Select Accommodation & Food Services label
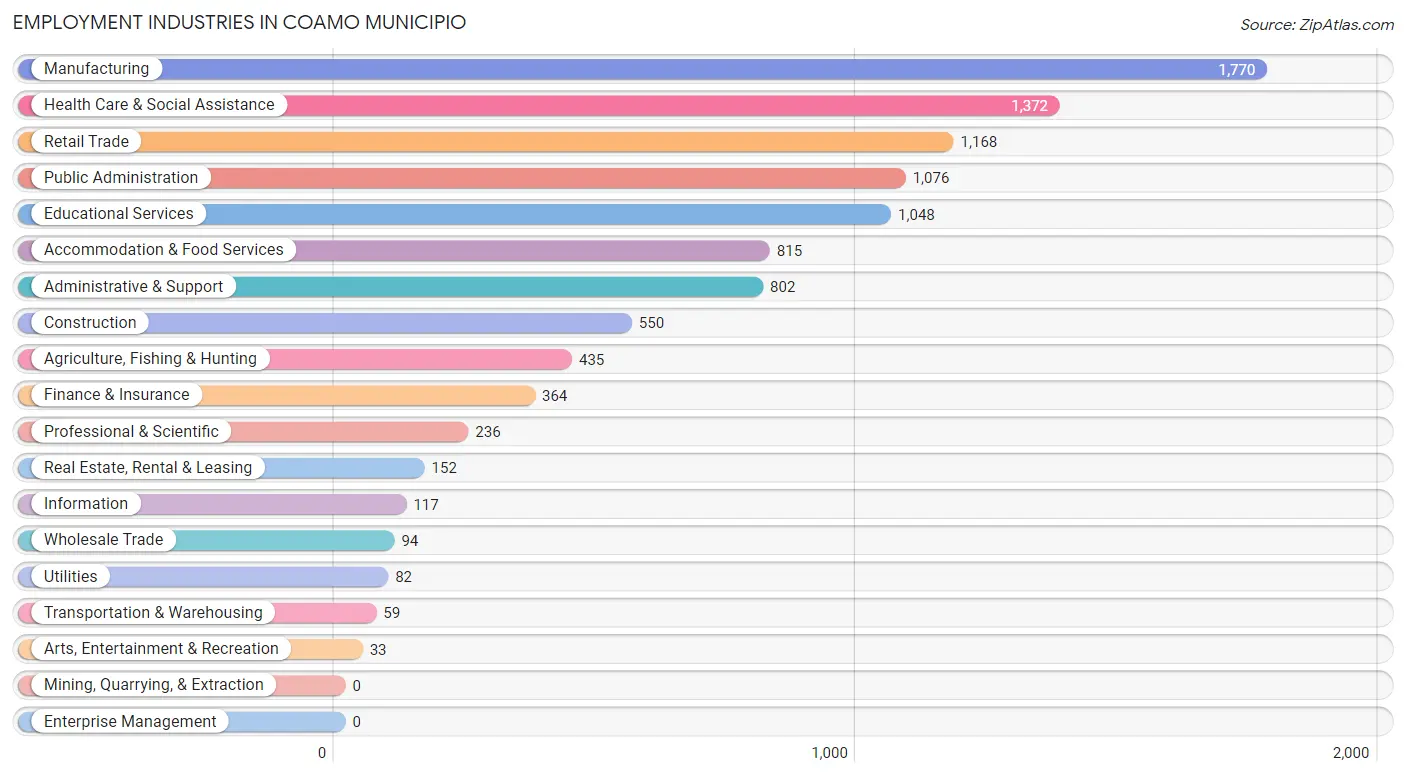Viewport: 1406px width, 776px height. pos(164,250)
